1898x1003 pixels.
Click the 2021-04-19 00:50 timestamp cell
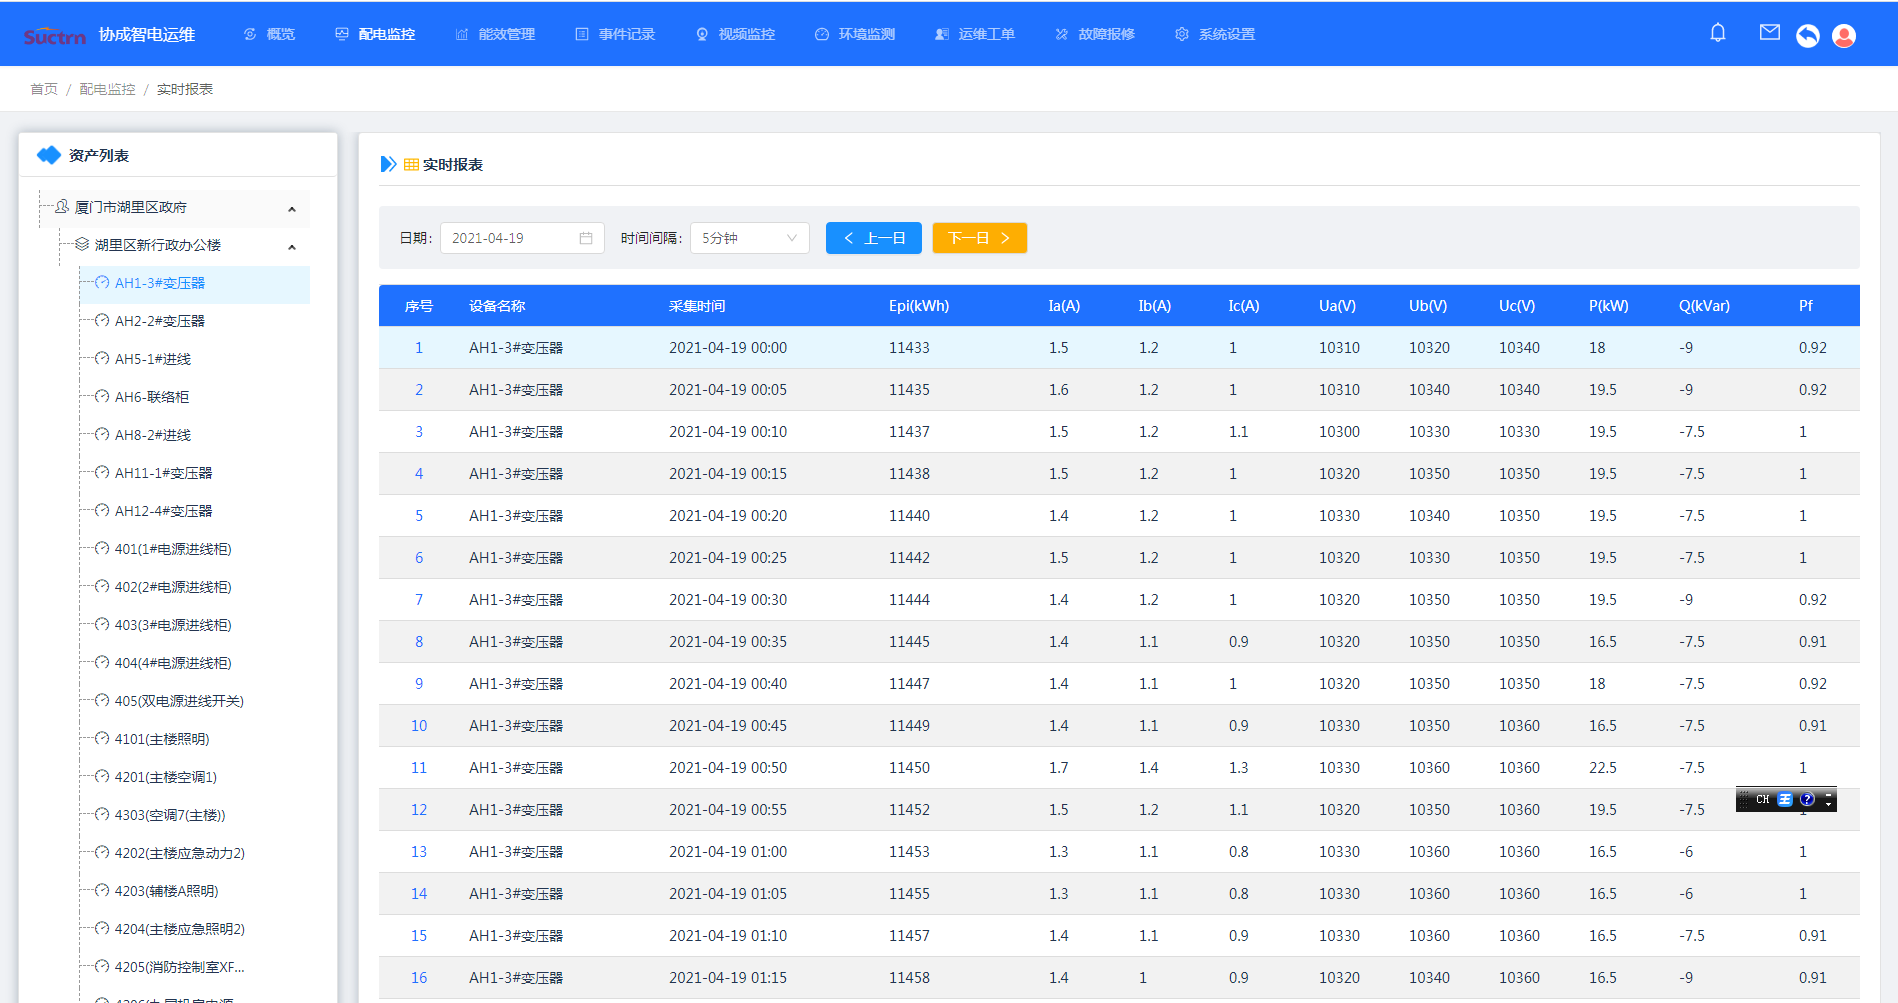[728, 768]
